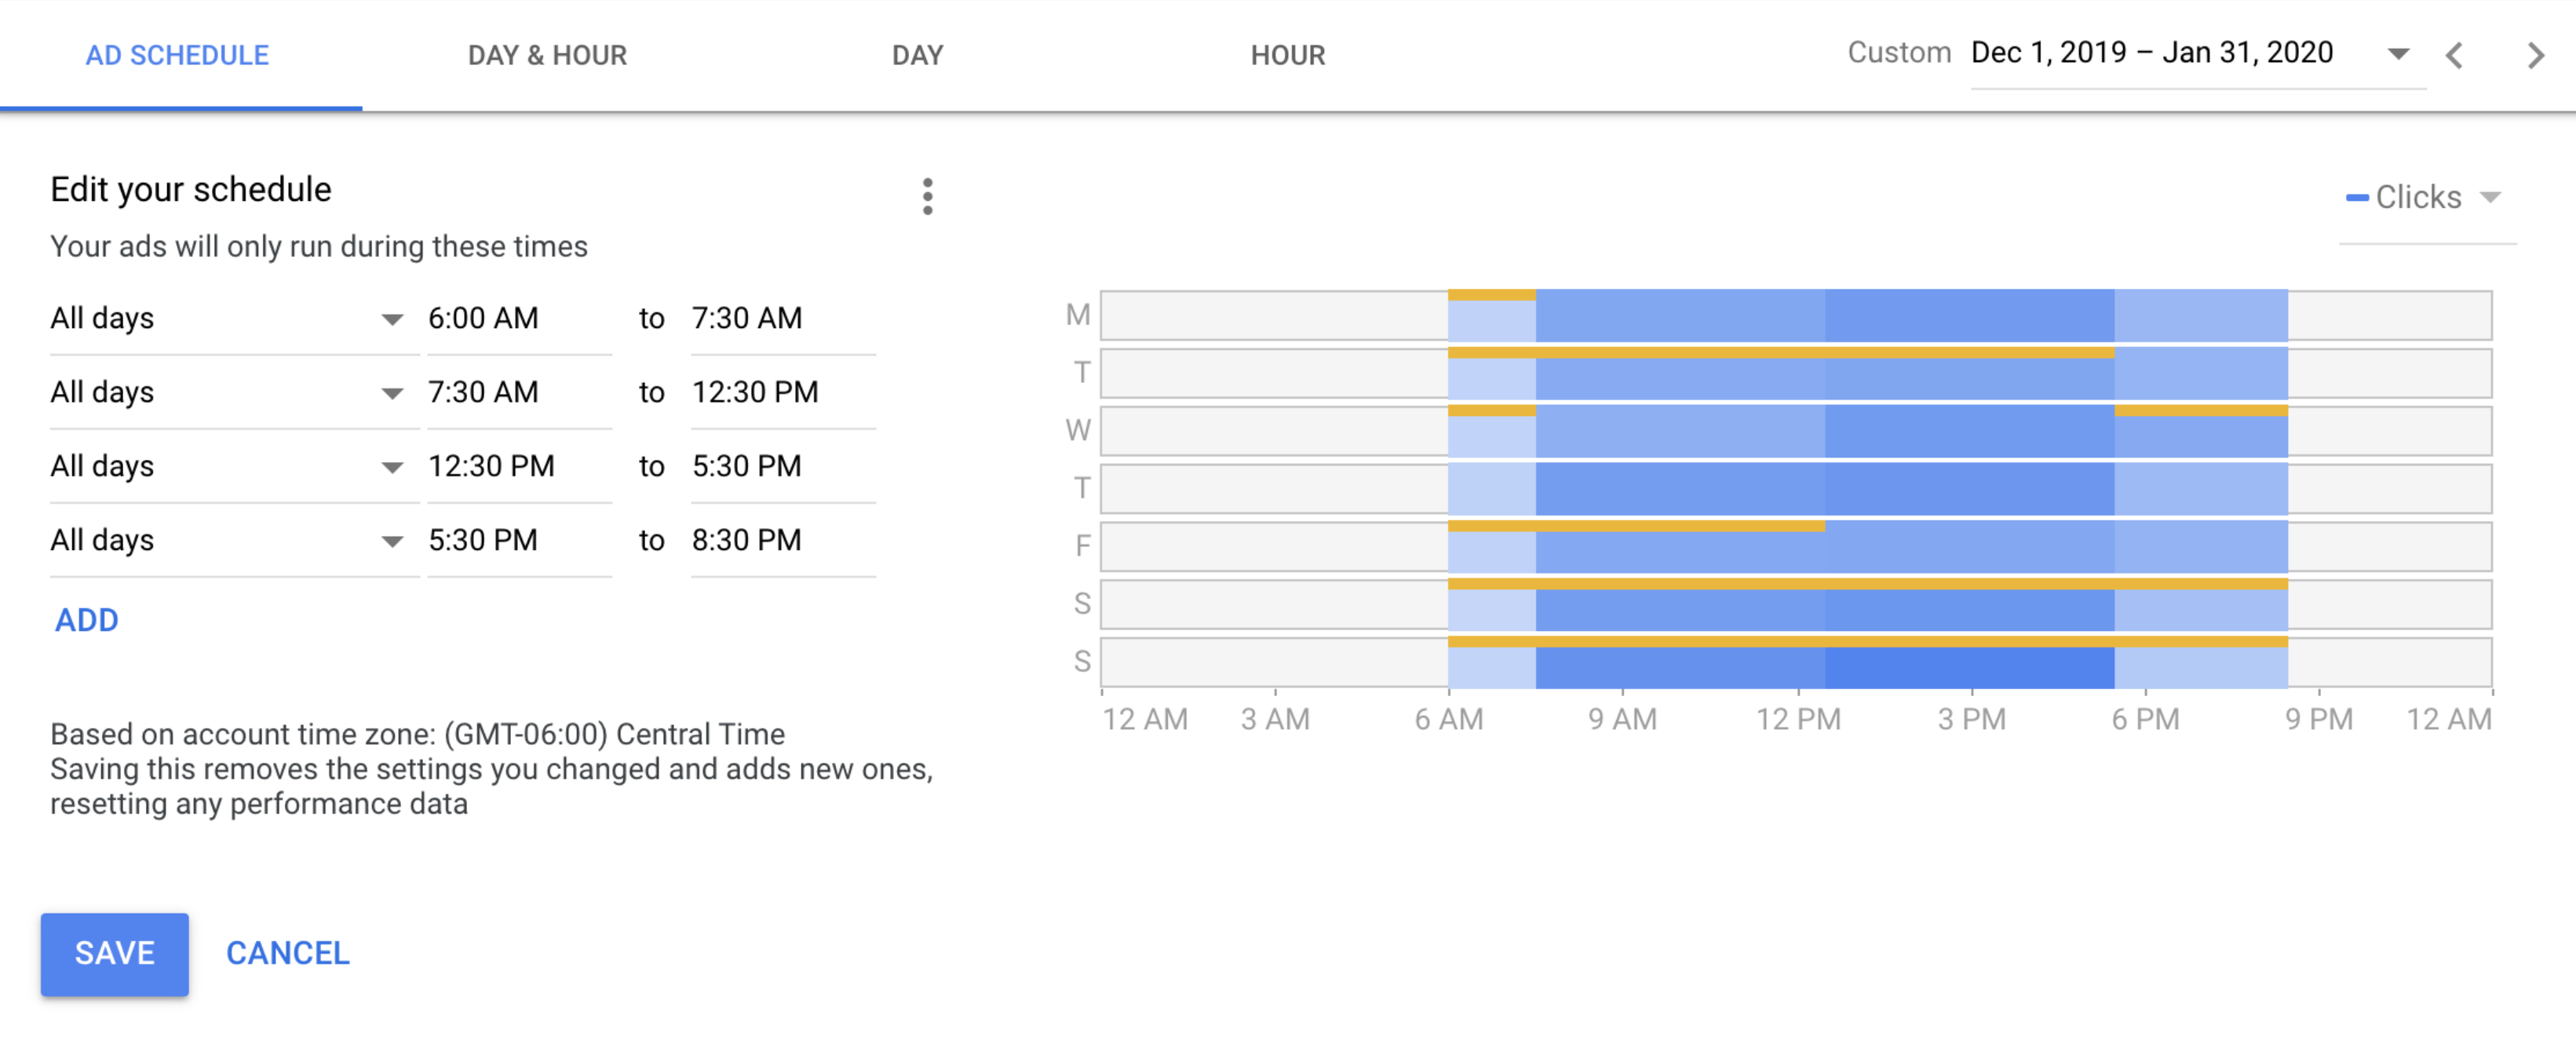Click Sunday's dark blue afternoon heatmap block
2576x1061 pixels.
[1969, 668]
